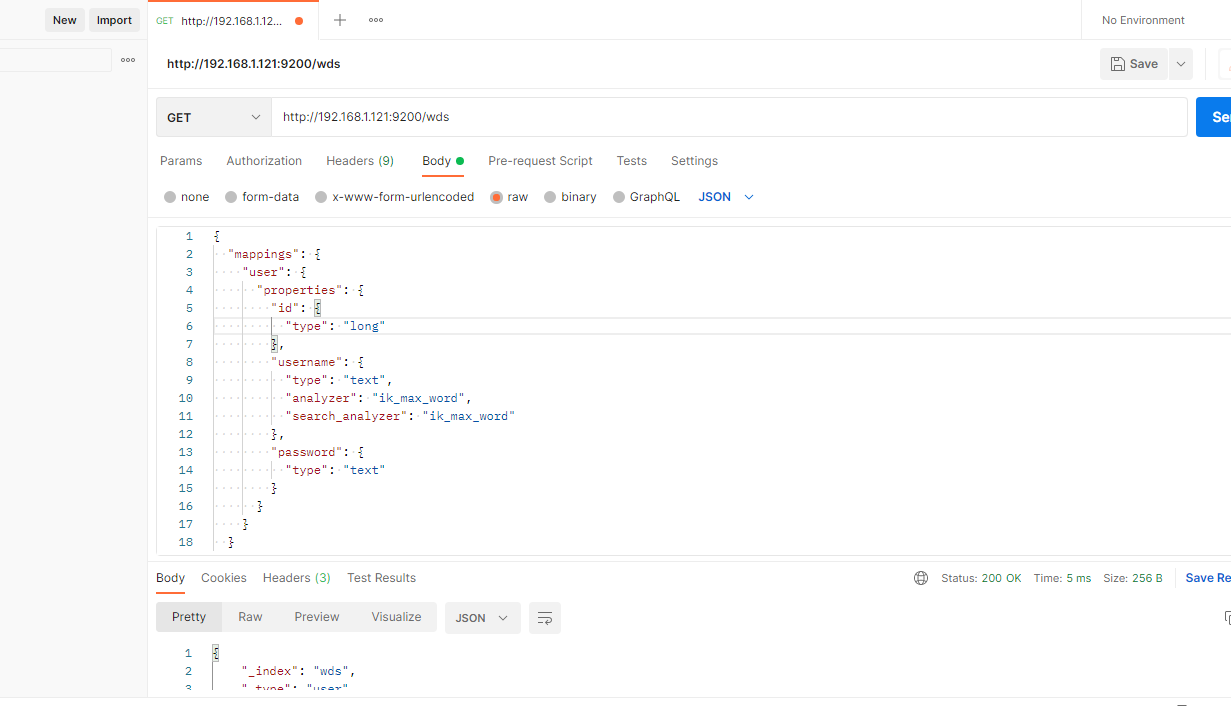Select the none body type
Screen dimensions: 1231x706
tap(187, 197)
